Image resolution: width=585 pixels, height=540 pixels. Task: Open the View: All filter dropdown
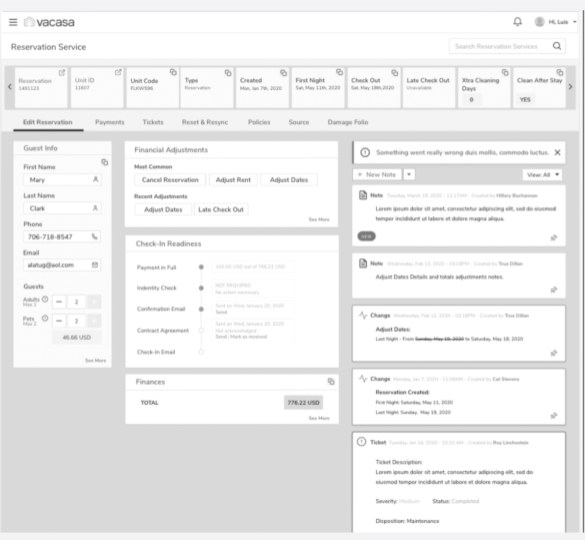click(x=542, y=175)
